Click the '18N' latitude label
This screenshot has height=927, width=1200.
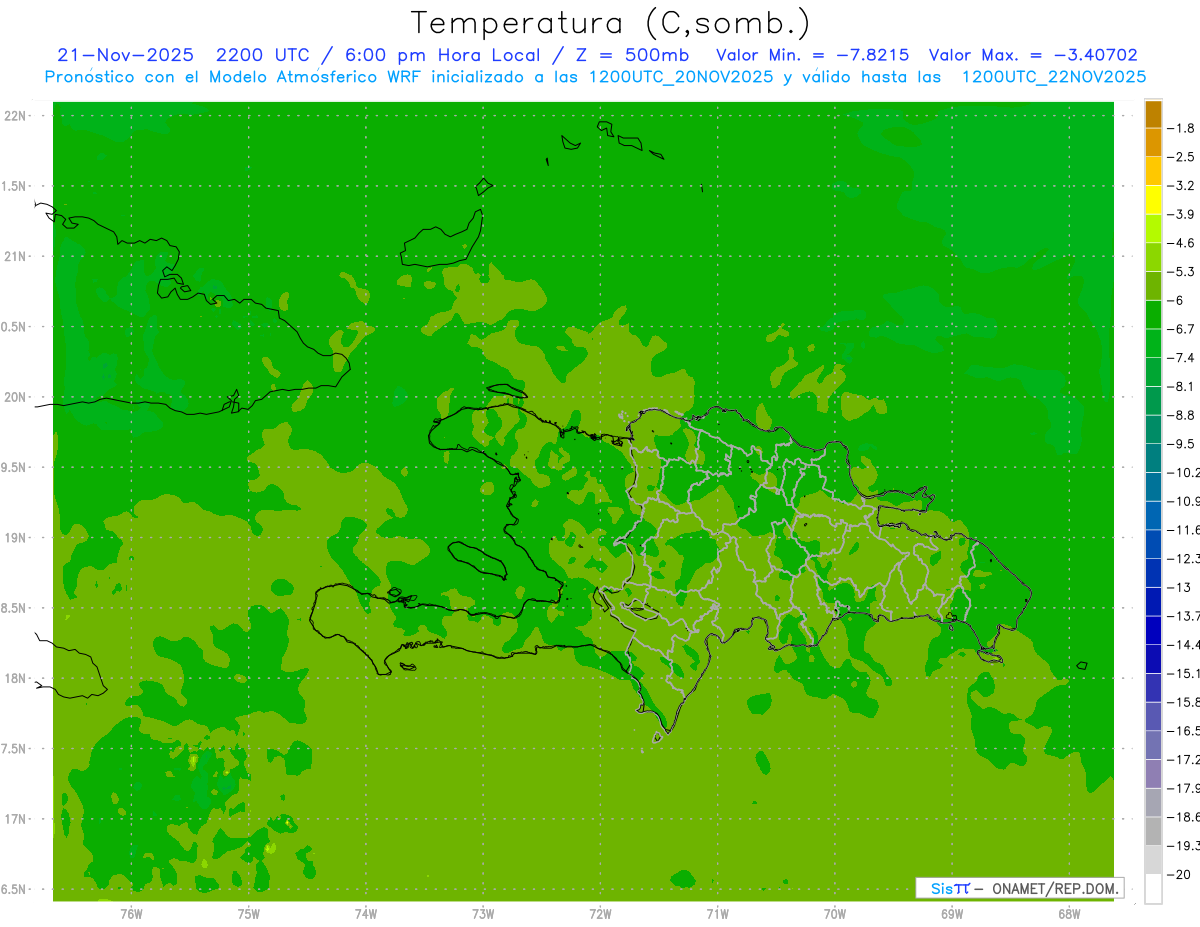[x=15, y=678]
